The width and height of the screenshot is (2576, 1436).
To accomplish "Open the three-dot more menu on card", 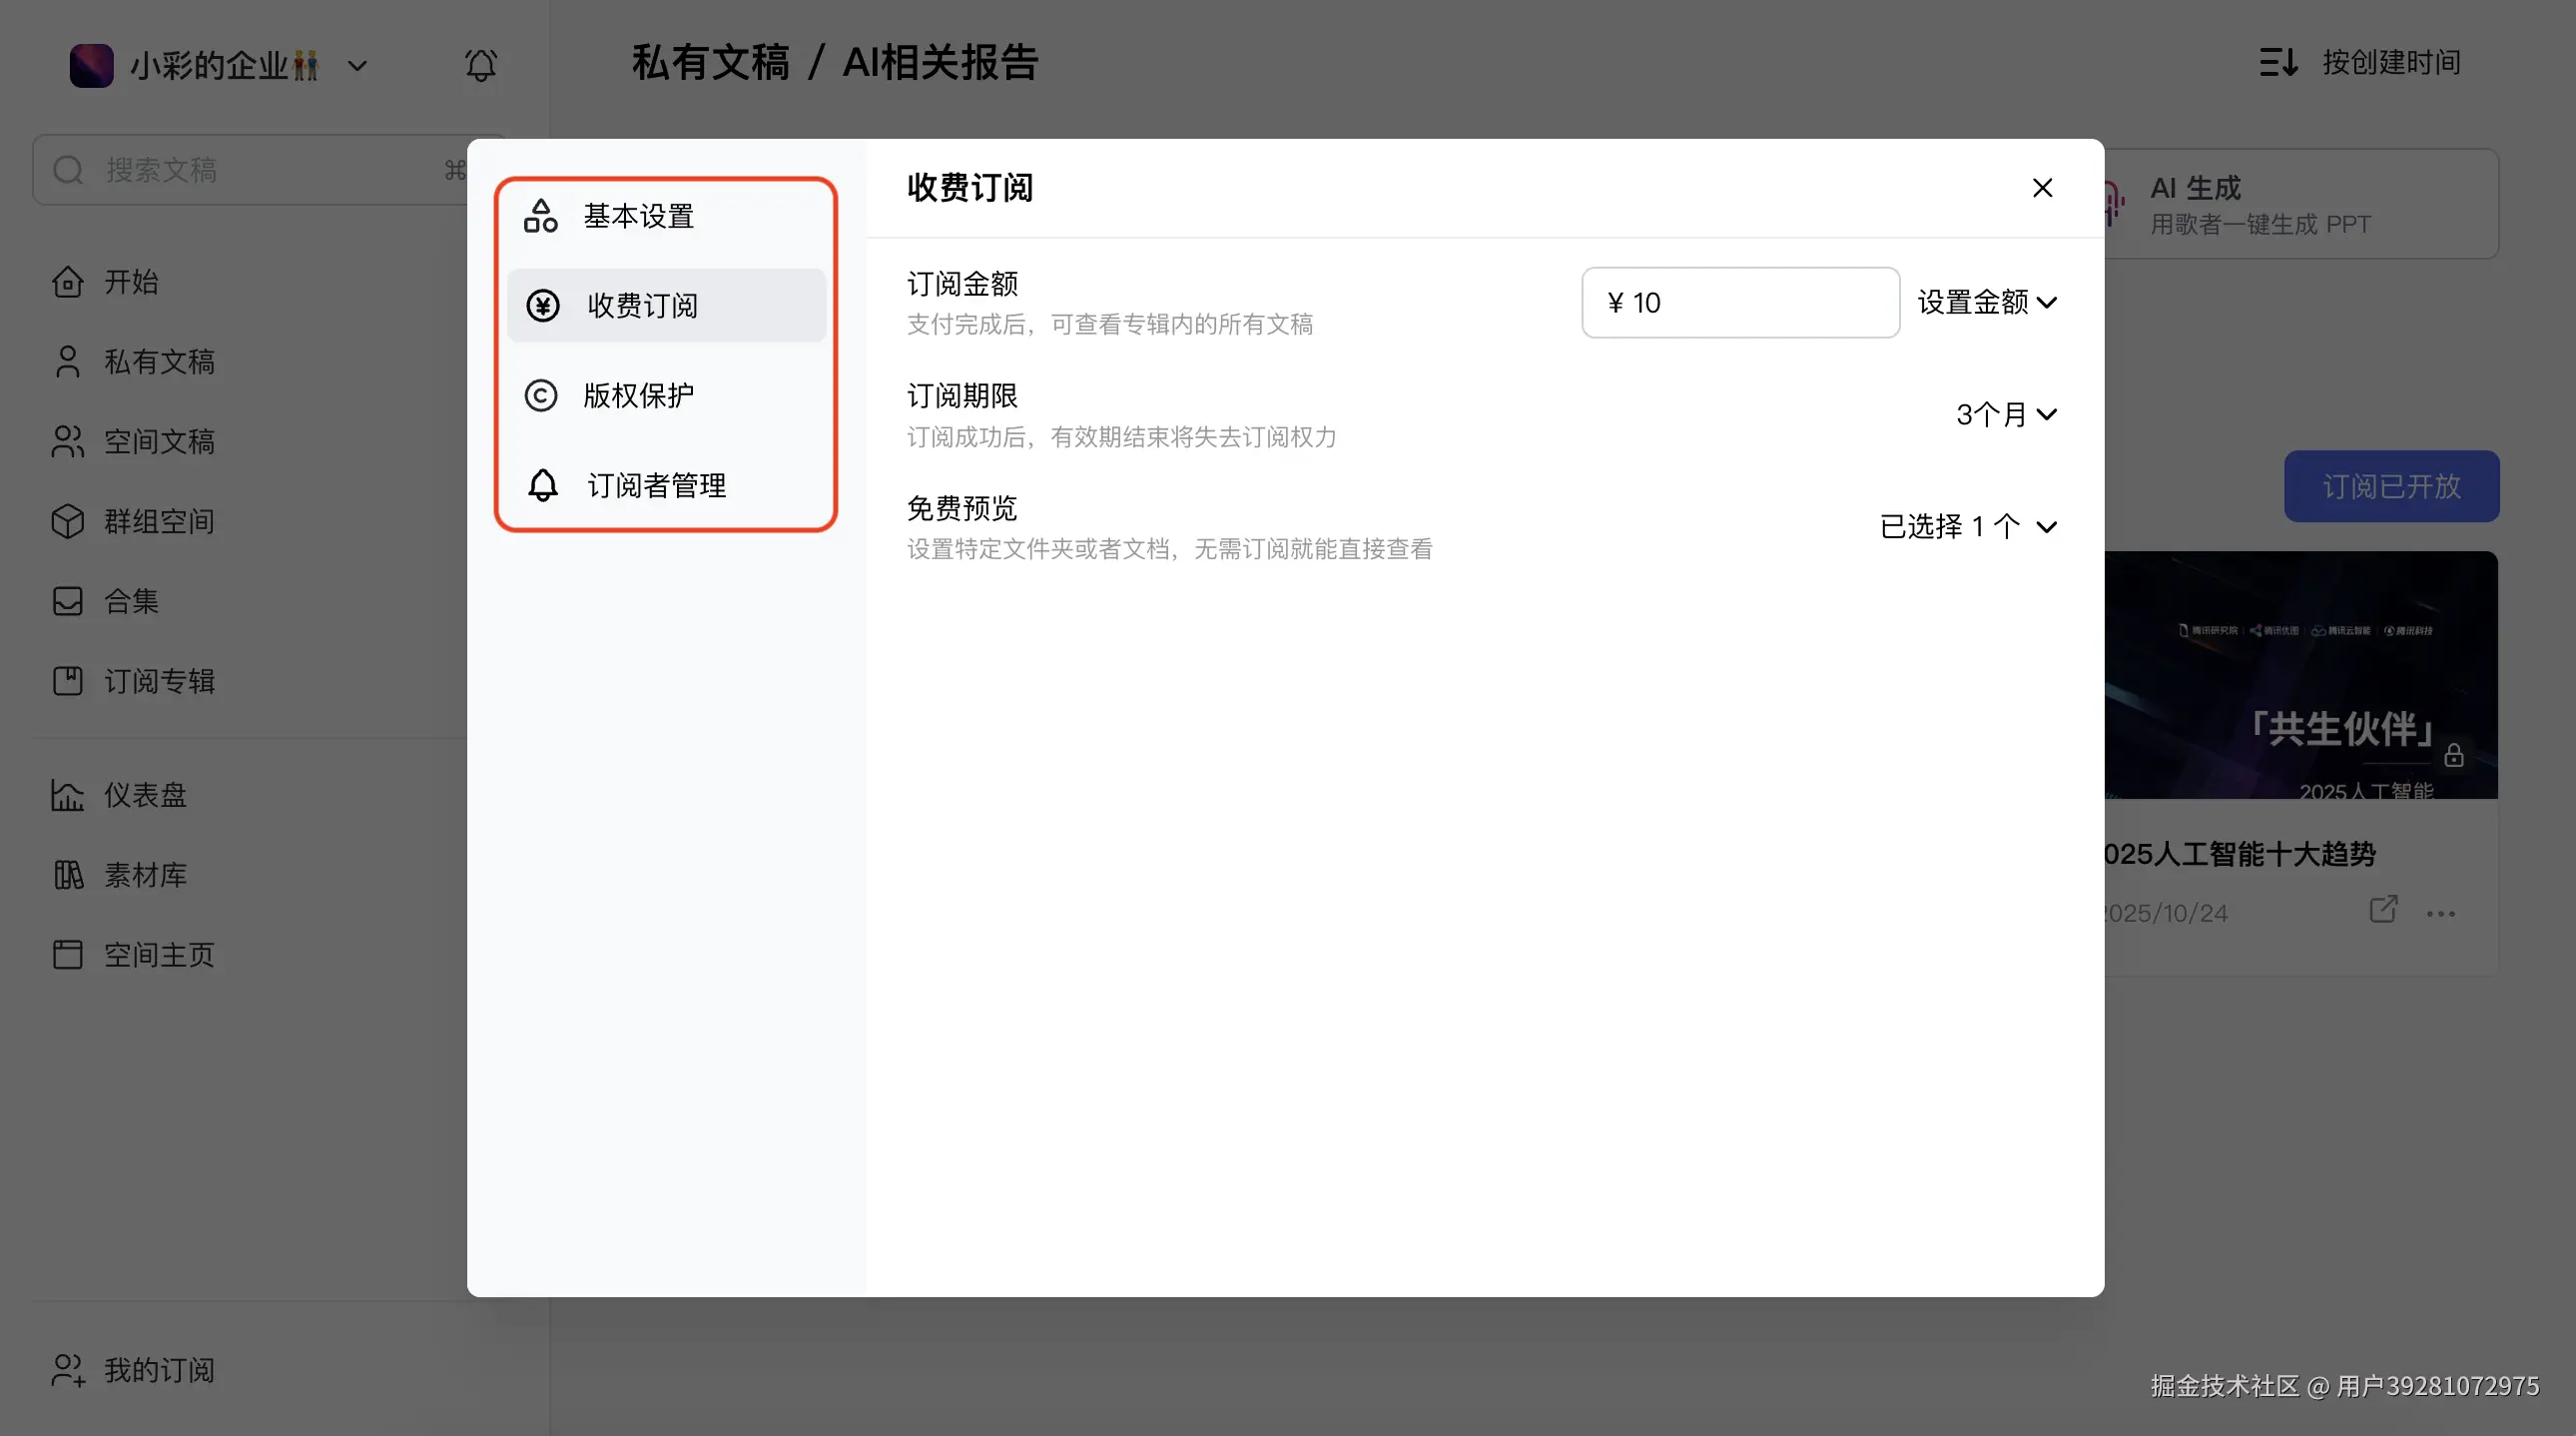I will click(x=2440, y=914).
